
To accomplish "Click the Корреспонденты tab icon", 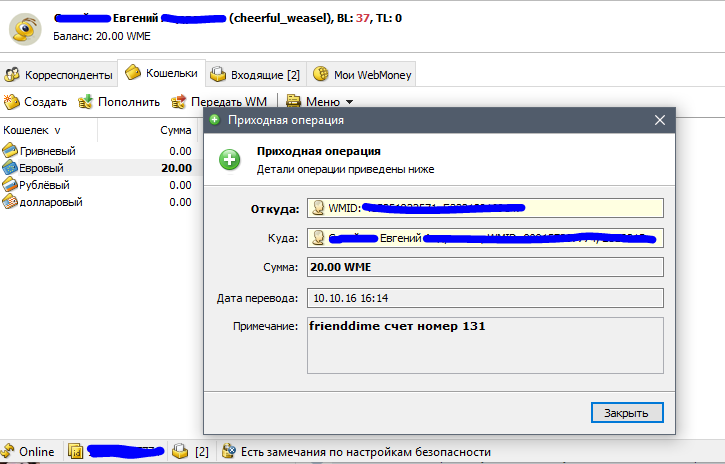I will tap(12, 74).
